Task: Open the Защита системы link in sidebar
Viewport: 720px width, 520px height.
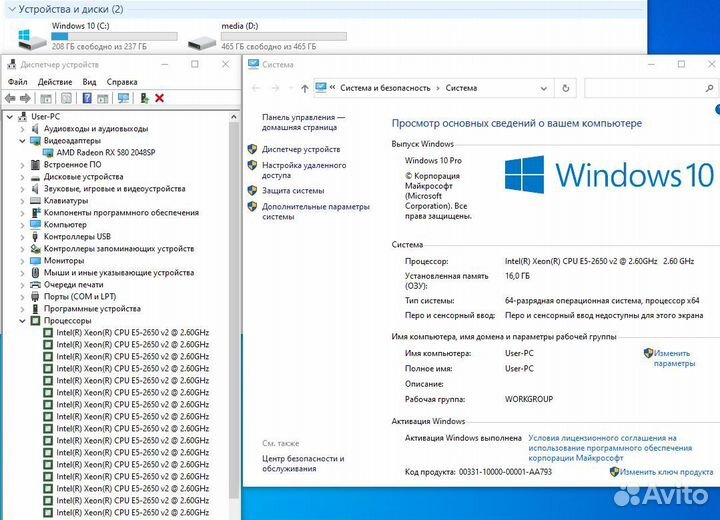Action: [x=293, y=190]
